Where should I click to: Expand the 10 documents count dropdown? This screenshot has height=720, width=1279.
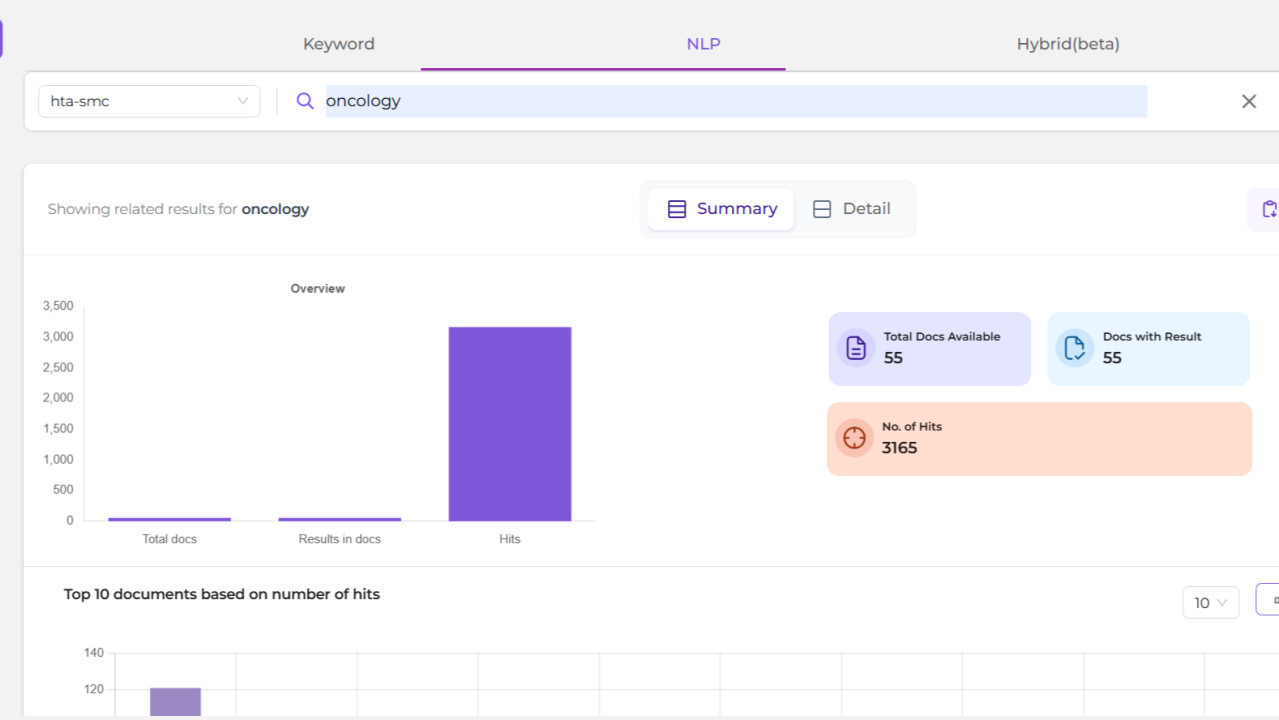click(1210, 602)
